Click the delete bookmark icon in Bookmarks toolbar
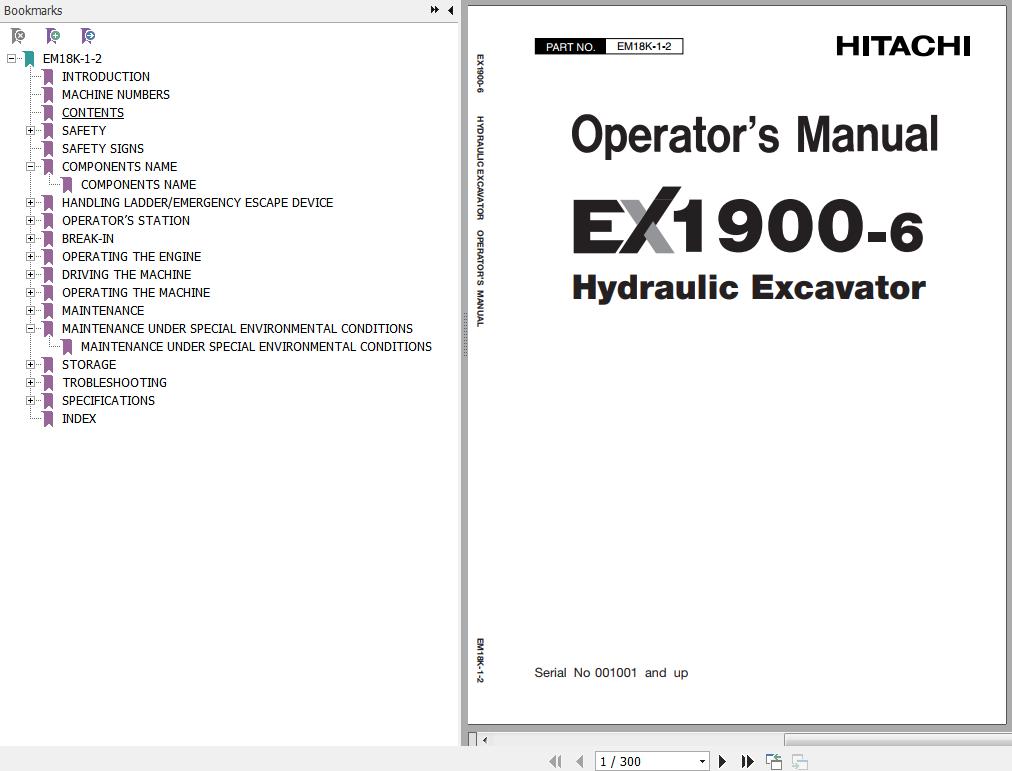Screen dimensions: 1012x771 [x=18, y=35]
